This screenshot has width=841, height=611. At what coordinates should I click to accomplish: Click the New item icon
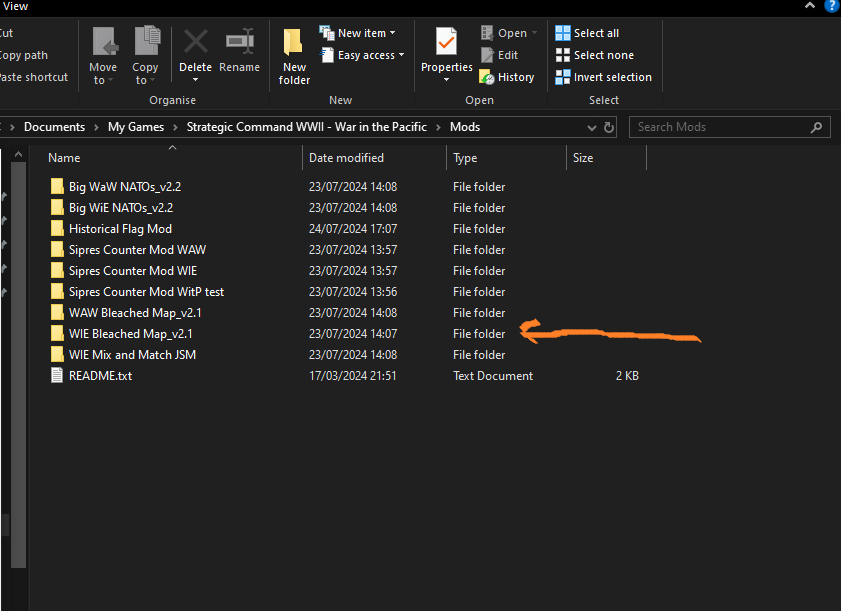(x=327, y=33)
